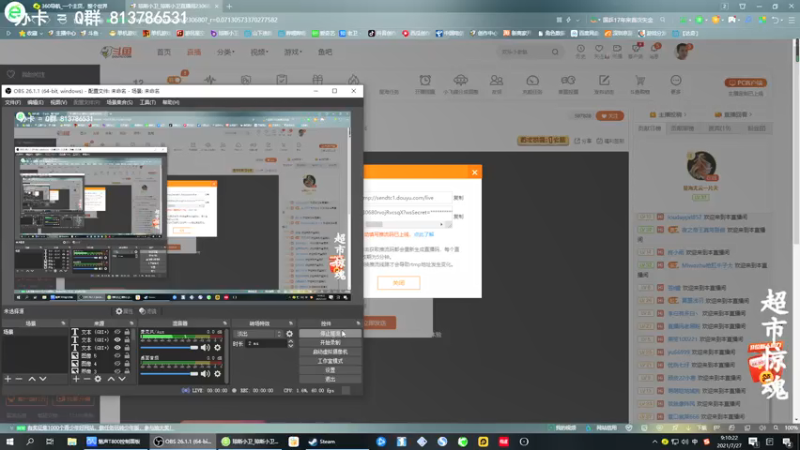Image resolution: width=800 pixels, height=450 pixels.
Task: Move scene up with arrow icon
Action: (32, 379)
